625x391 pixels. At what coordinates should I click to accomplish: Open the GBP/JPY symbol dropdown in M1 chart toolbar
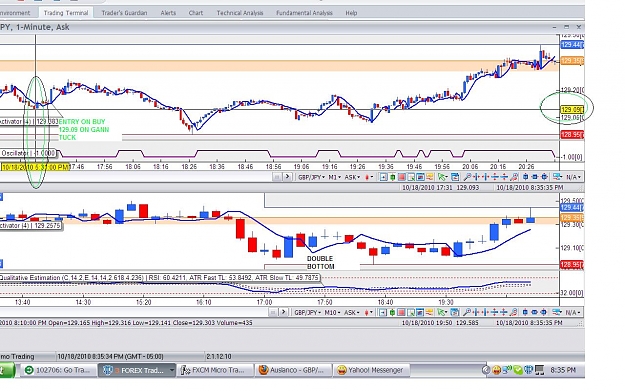[311, 177]
